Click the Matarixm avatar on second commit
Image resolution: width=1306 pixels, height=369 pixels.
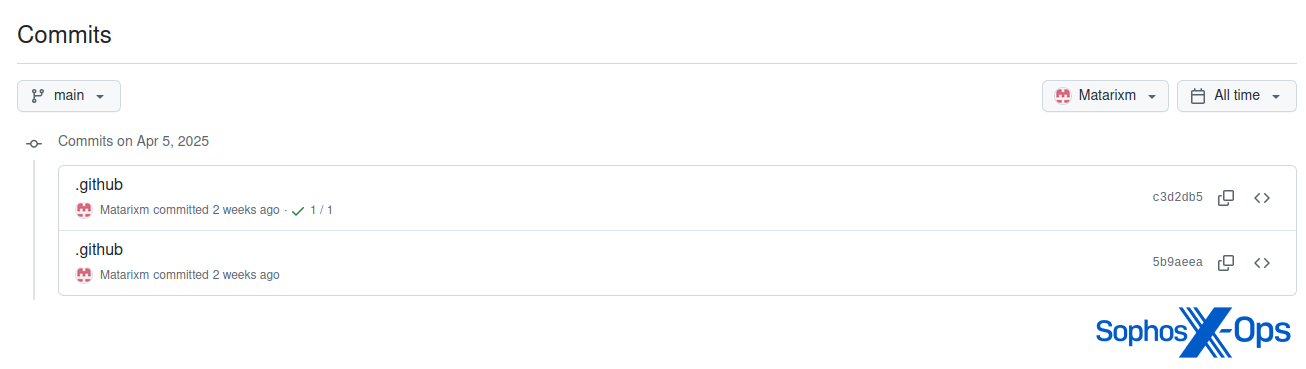click(x=84, y=274)
